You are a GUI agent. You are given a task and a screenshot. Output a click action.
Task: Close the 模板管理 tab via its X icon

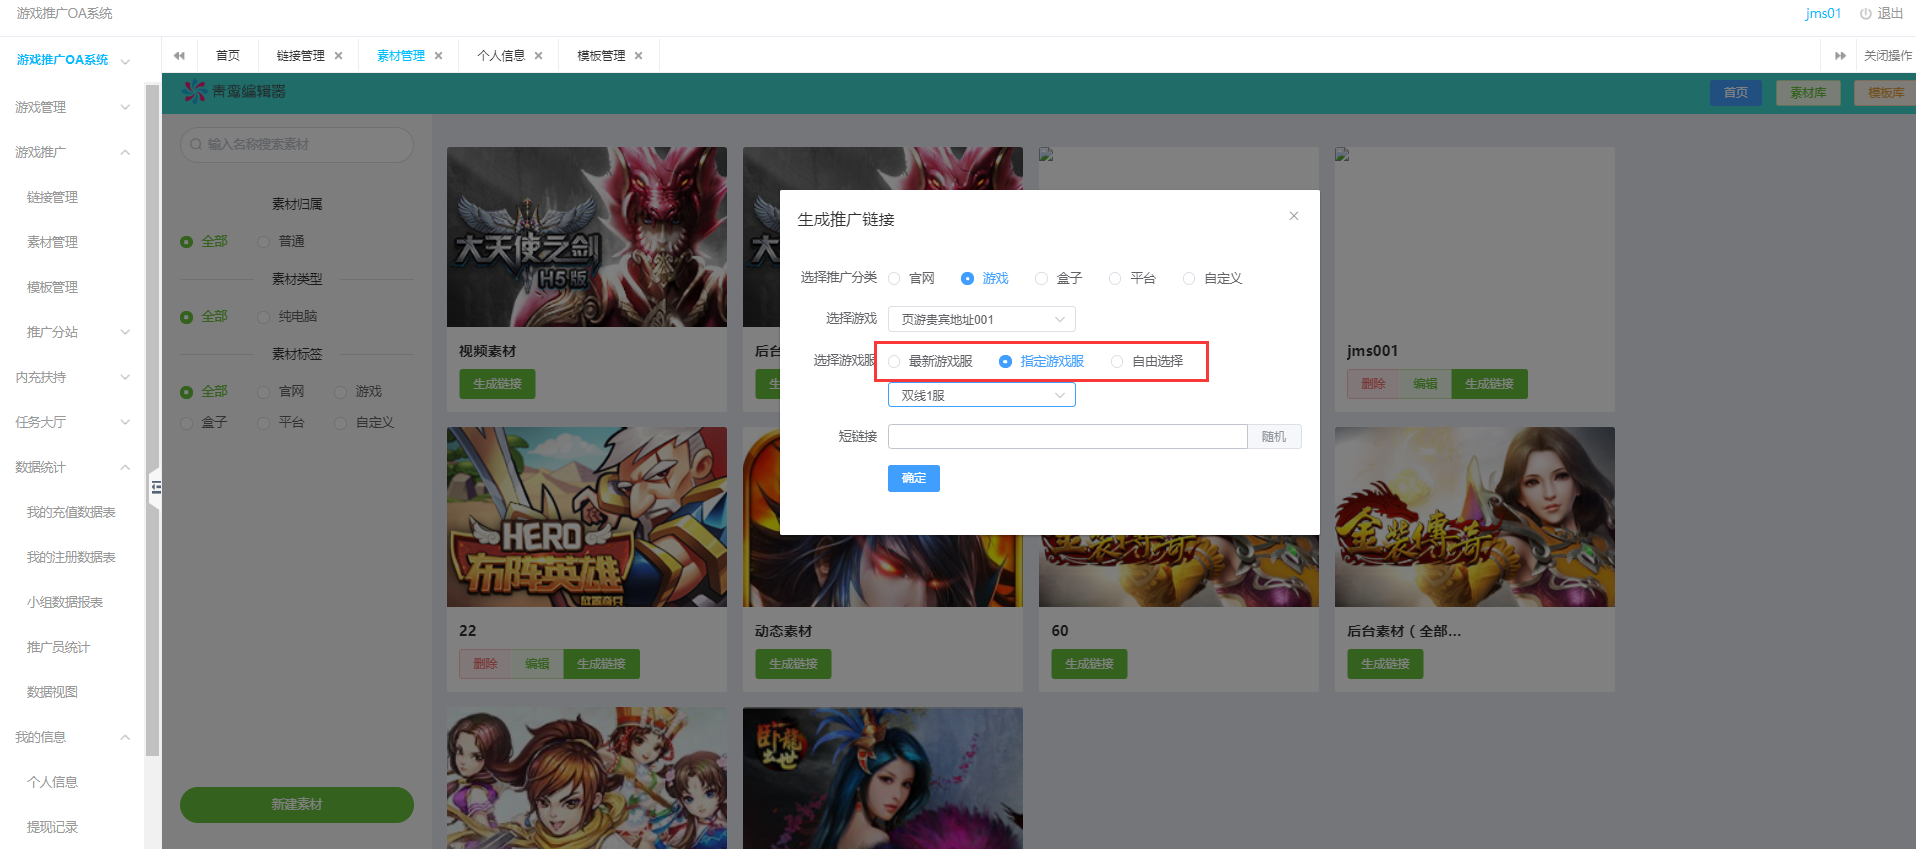pos(639,56)
